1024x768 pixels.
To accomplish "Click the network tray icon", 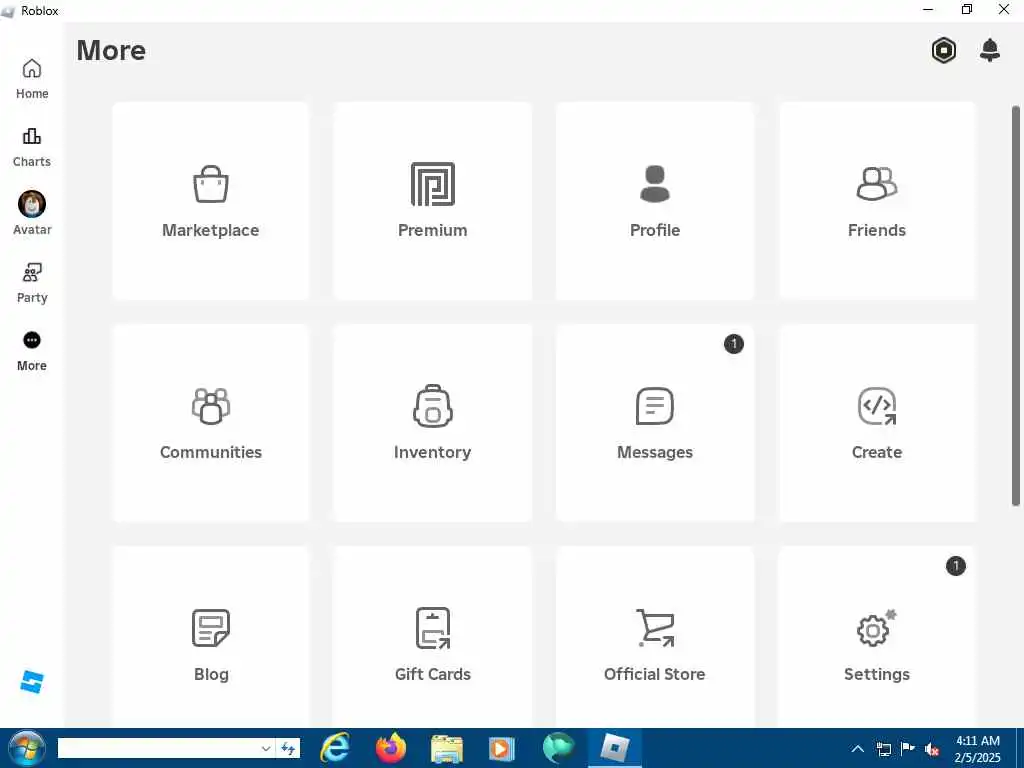I will coord(884,749).
